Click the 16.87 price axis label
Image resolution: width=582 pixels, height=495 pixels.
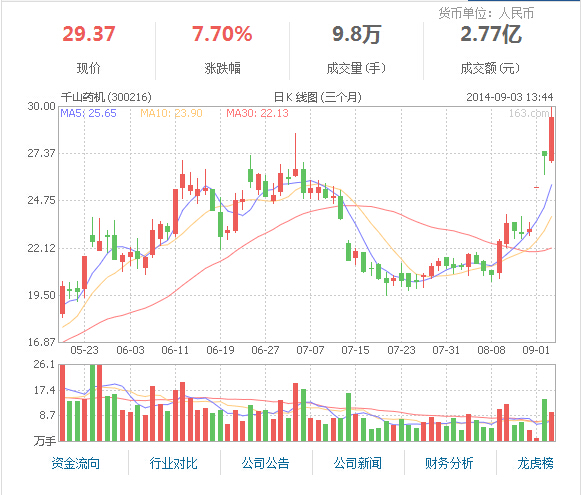41,342
